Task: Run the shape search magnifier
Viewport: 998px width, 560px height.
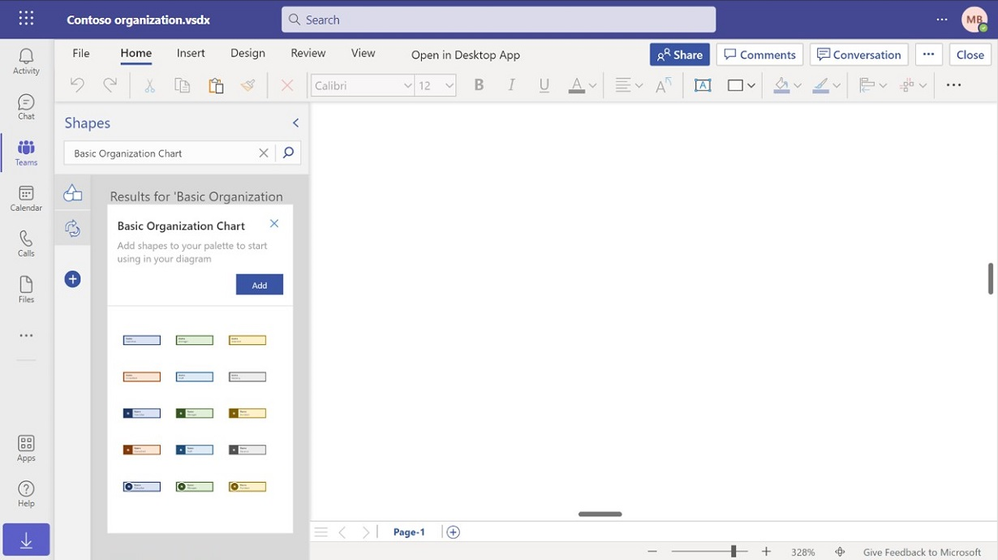Action: coord(288,153)
